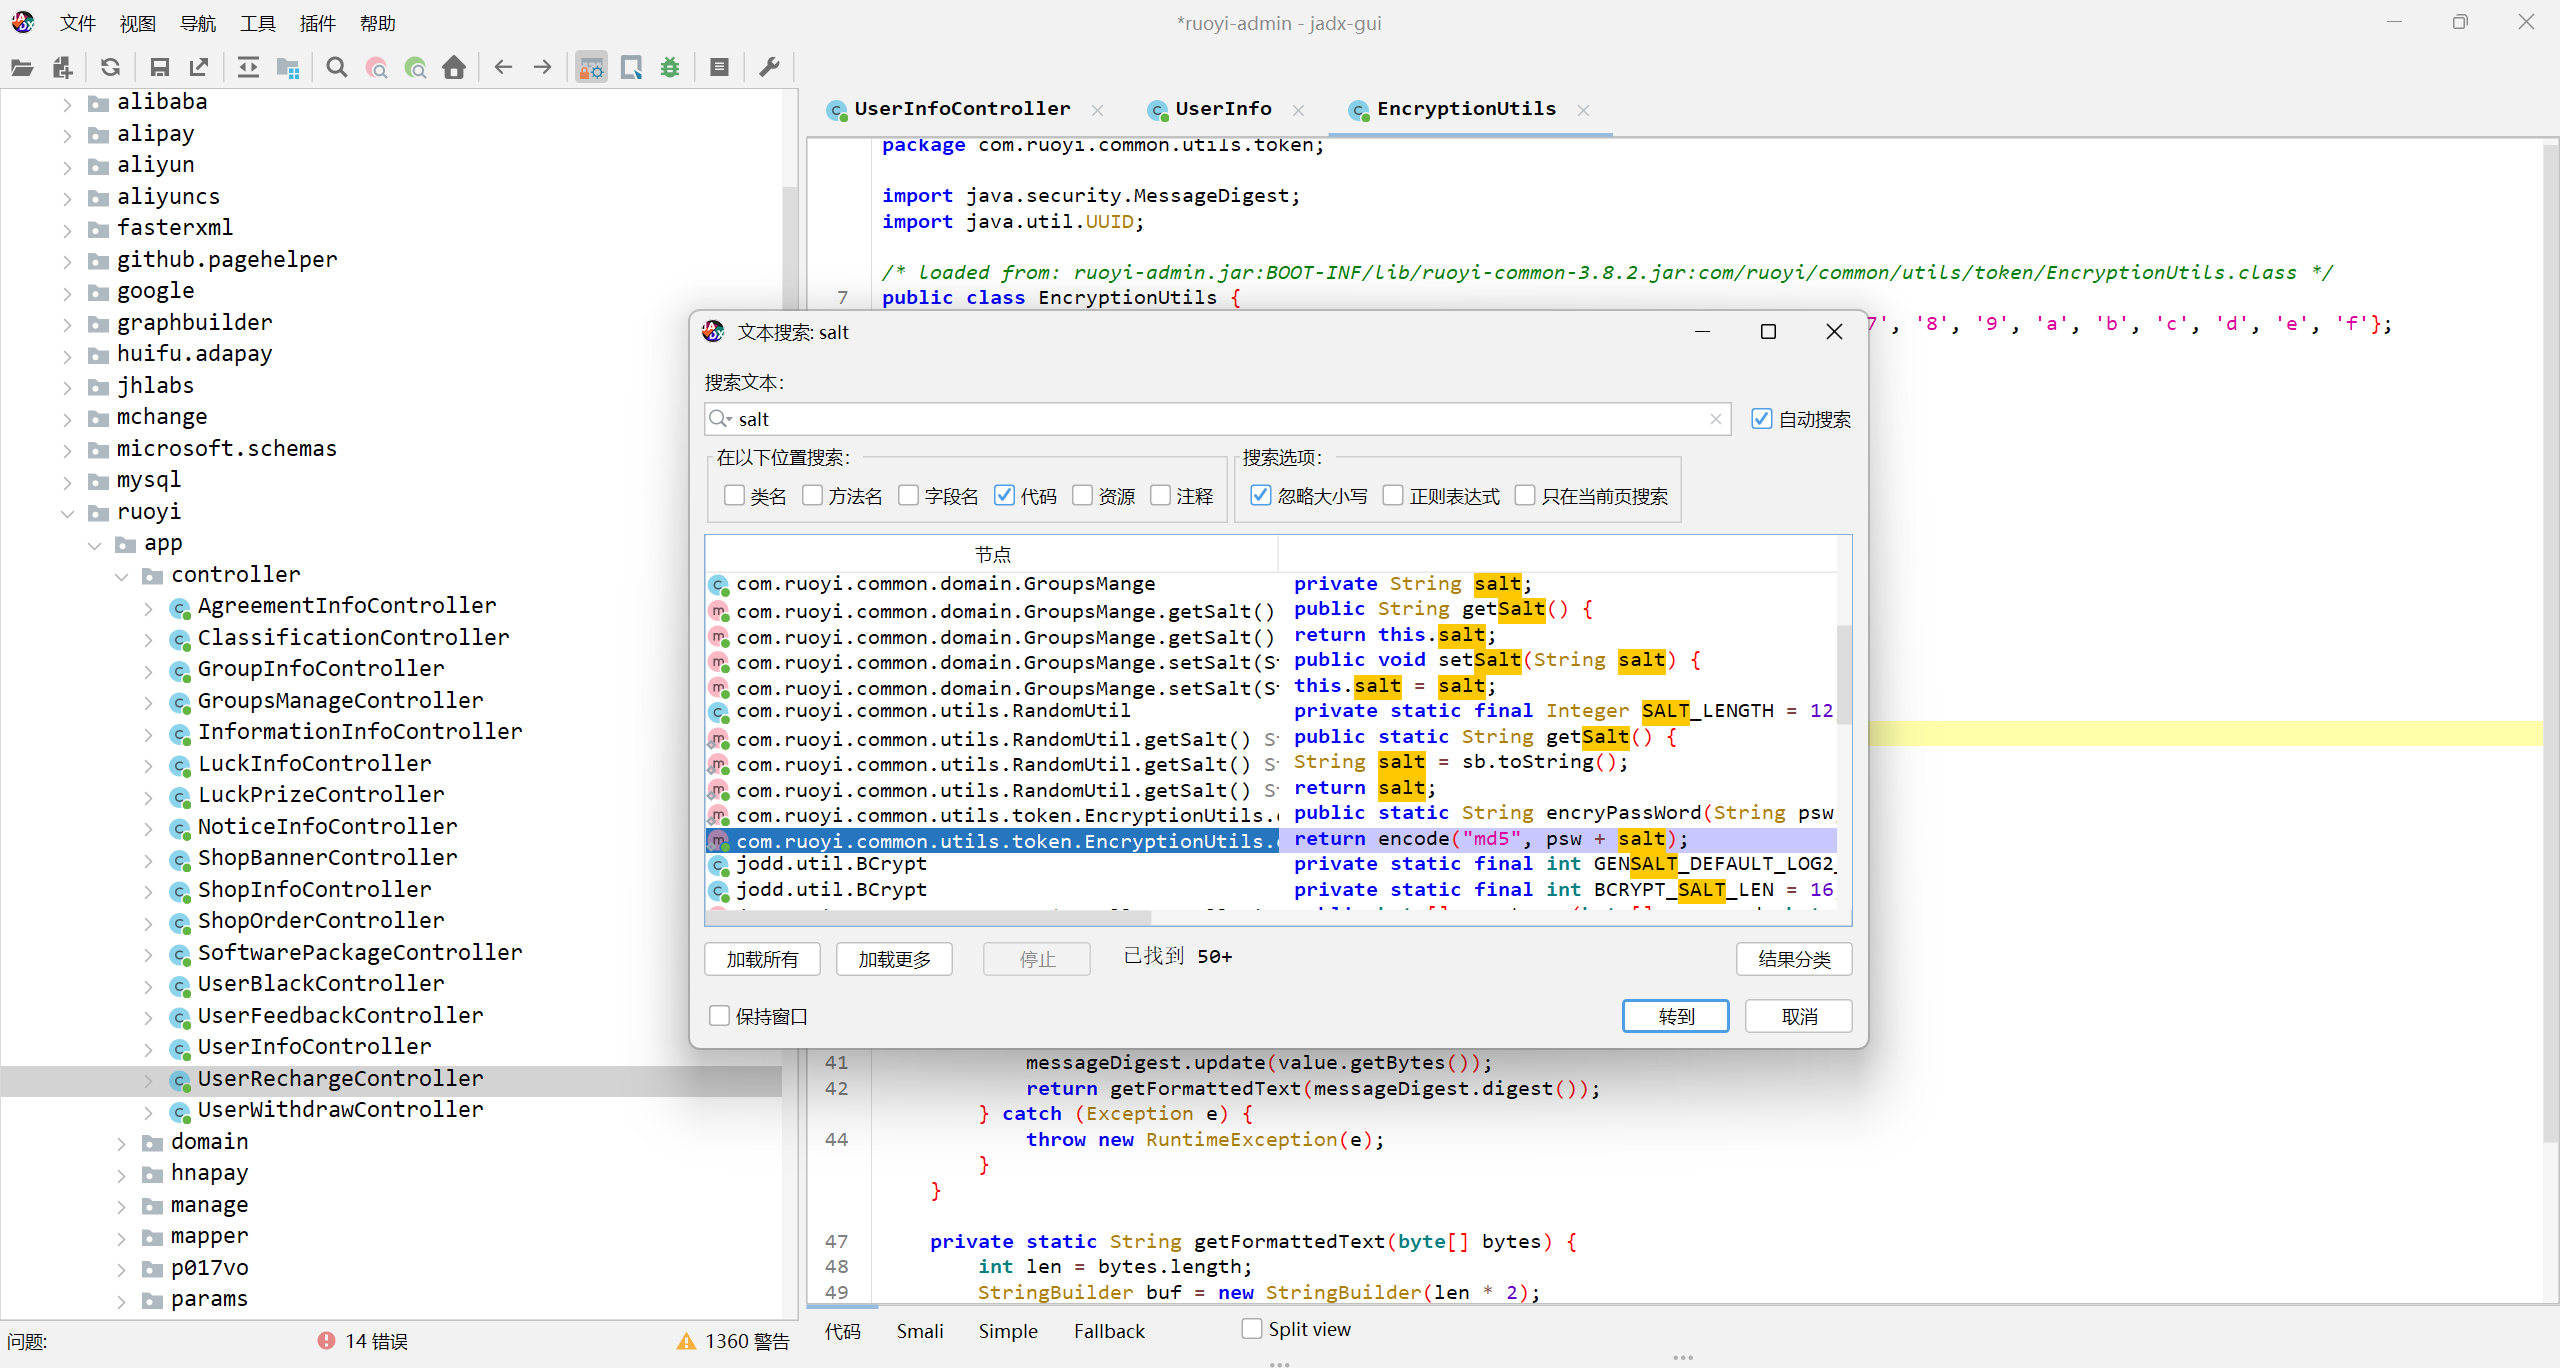The height and width of the screenshot is (1368, 2560).
Task: Open the 工具 menu
Action: click(257, 23)
